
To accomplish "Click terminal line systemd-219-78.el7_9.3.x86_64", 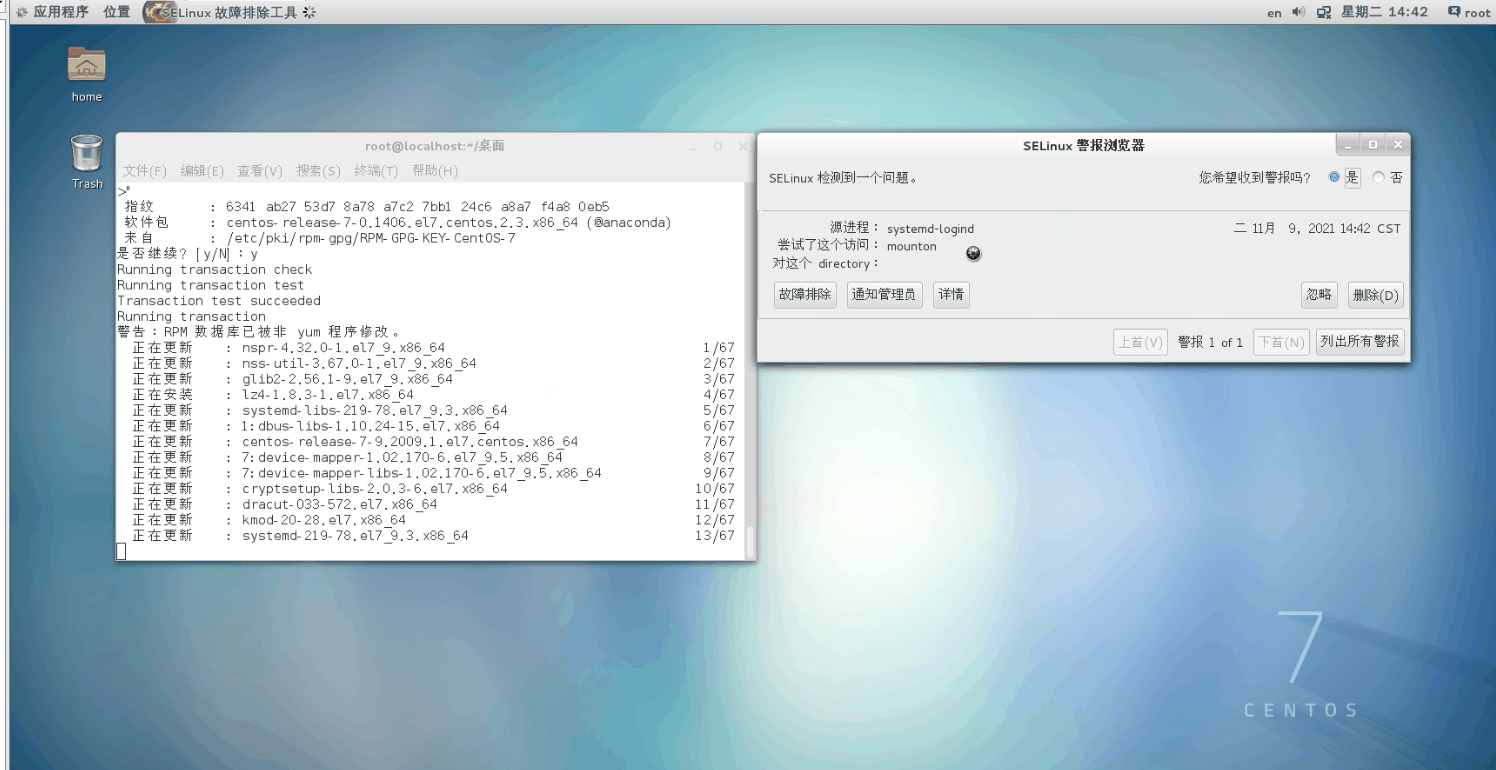I will pos(355,536).
